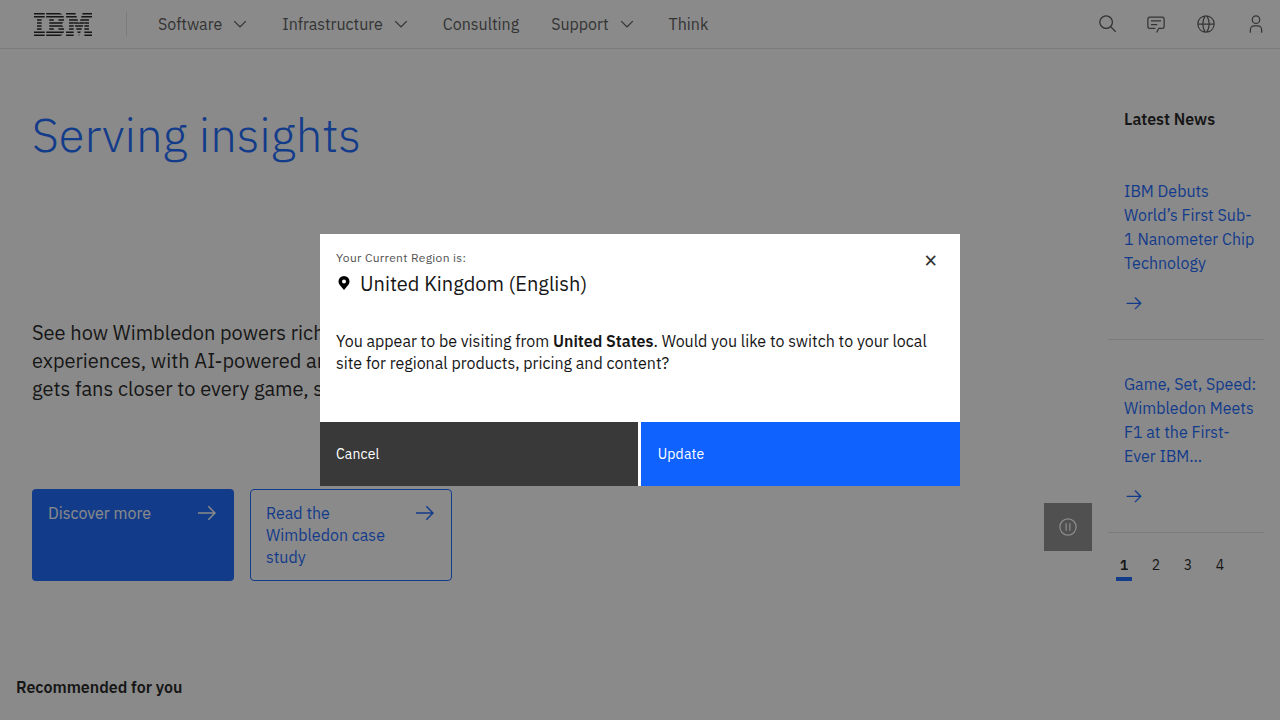
Task: Open the chat message icon
Action: [x=1156, y=24]
